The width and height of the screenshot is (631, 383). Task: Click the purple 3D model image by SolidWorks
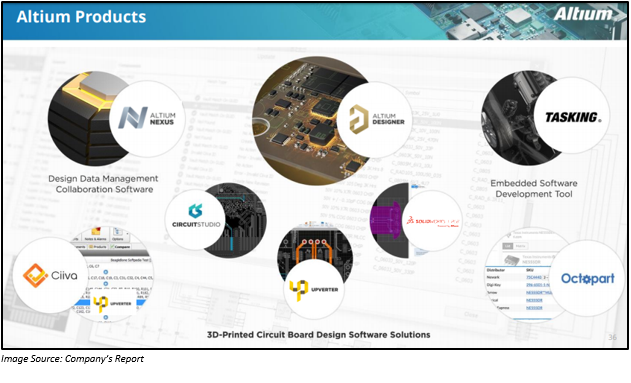click(388, 220)
